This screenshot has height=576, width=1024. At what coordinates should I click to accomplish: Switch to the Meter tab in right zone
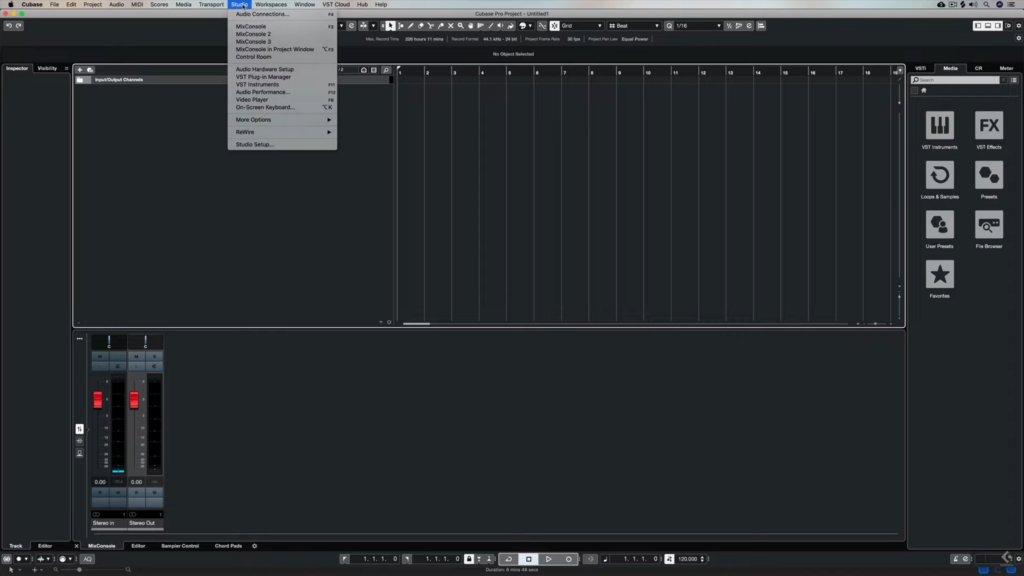coord(1006,68)
